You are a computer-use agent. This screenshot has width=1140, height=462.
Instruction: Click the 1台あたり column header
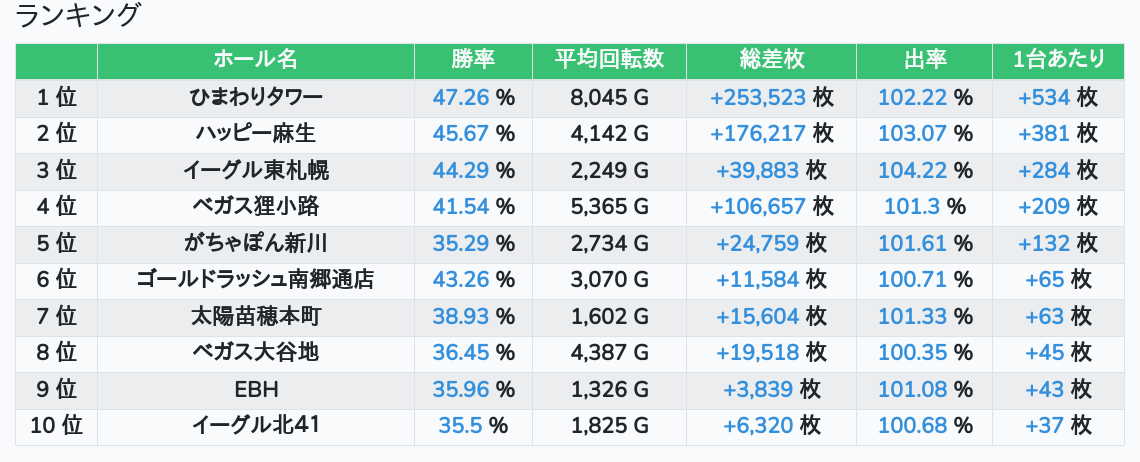pos(1059,60)
